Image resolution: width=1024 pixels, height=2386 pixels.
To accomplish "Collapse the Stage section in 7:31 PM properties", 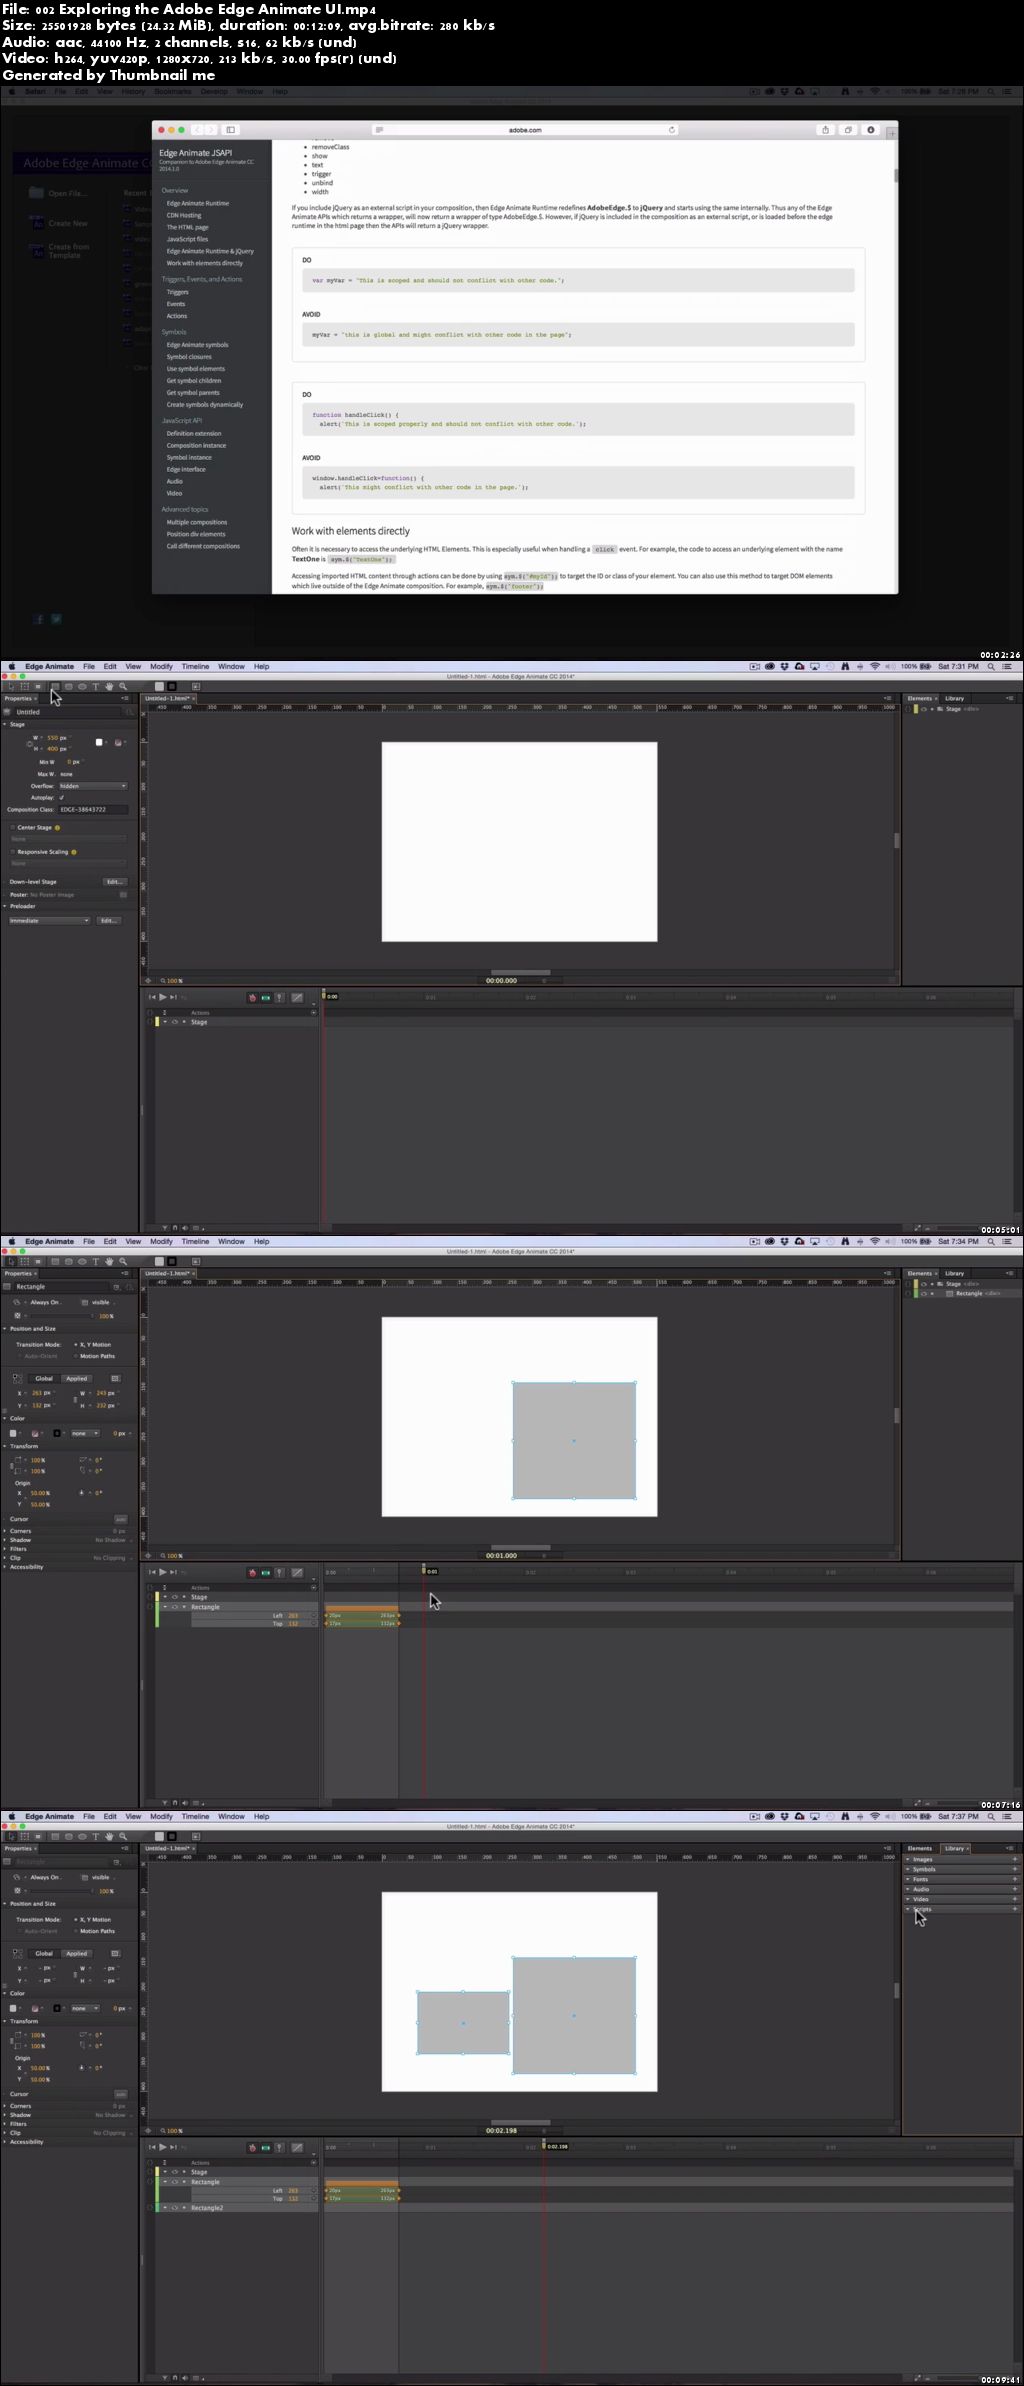I will tap(4, 724).
